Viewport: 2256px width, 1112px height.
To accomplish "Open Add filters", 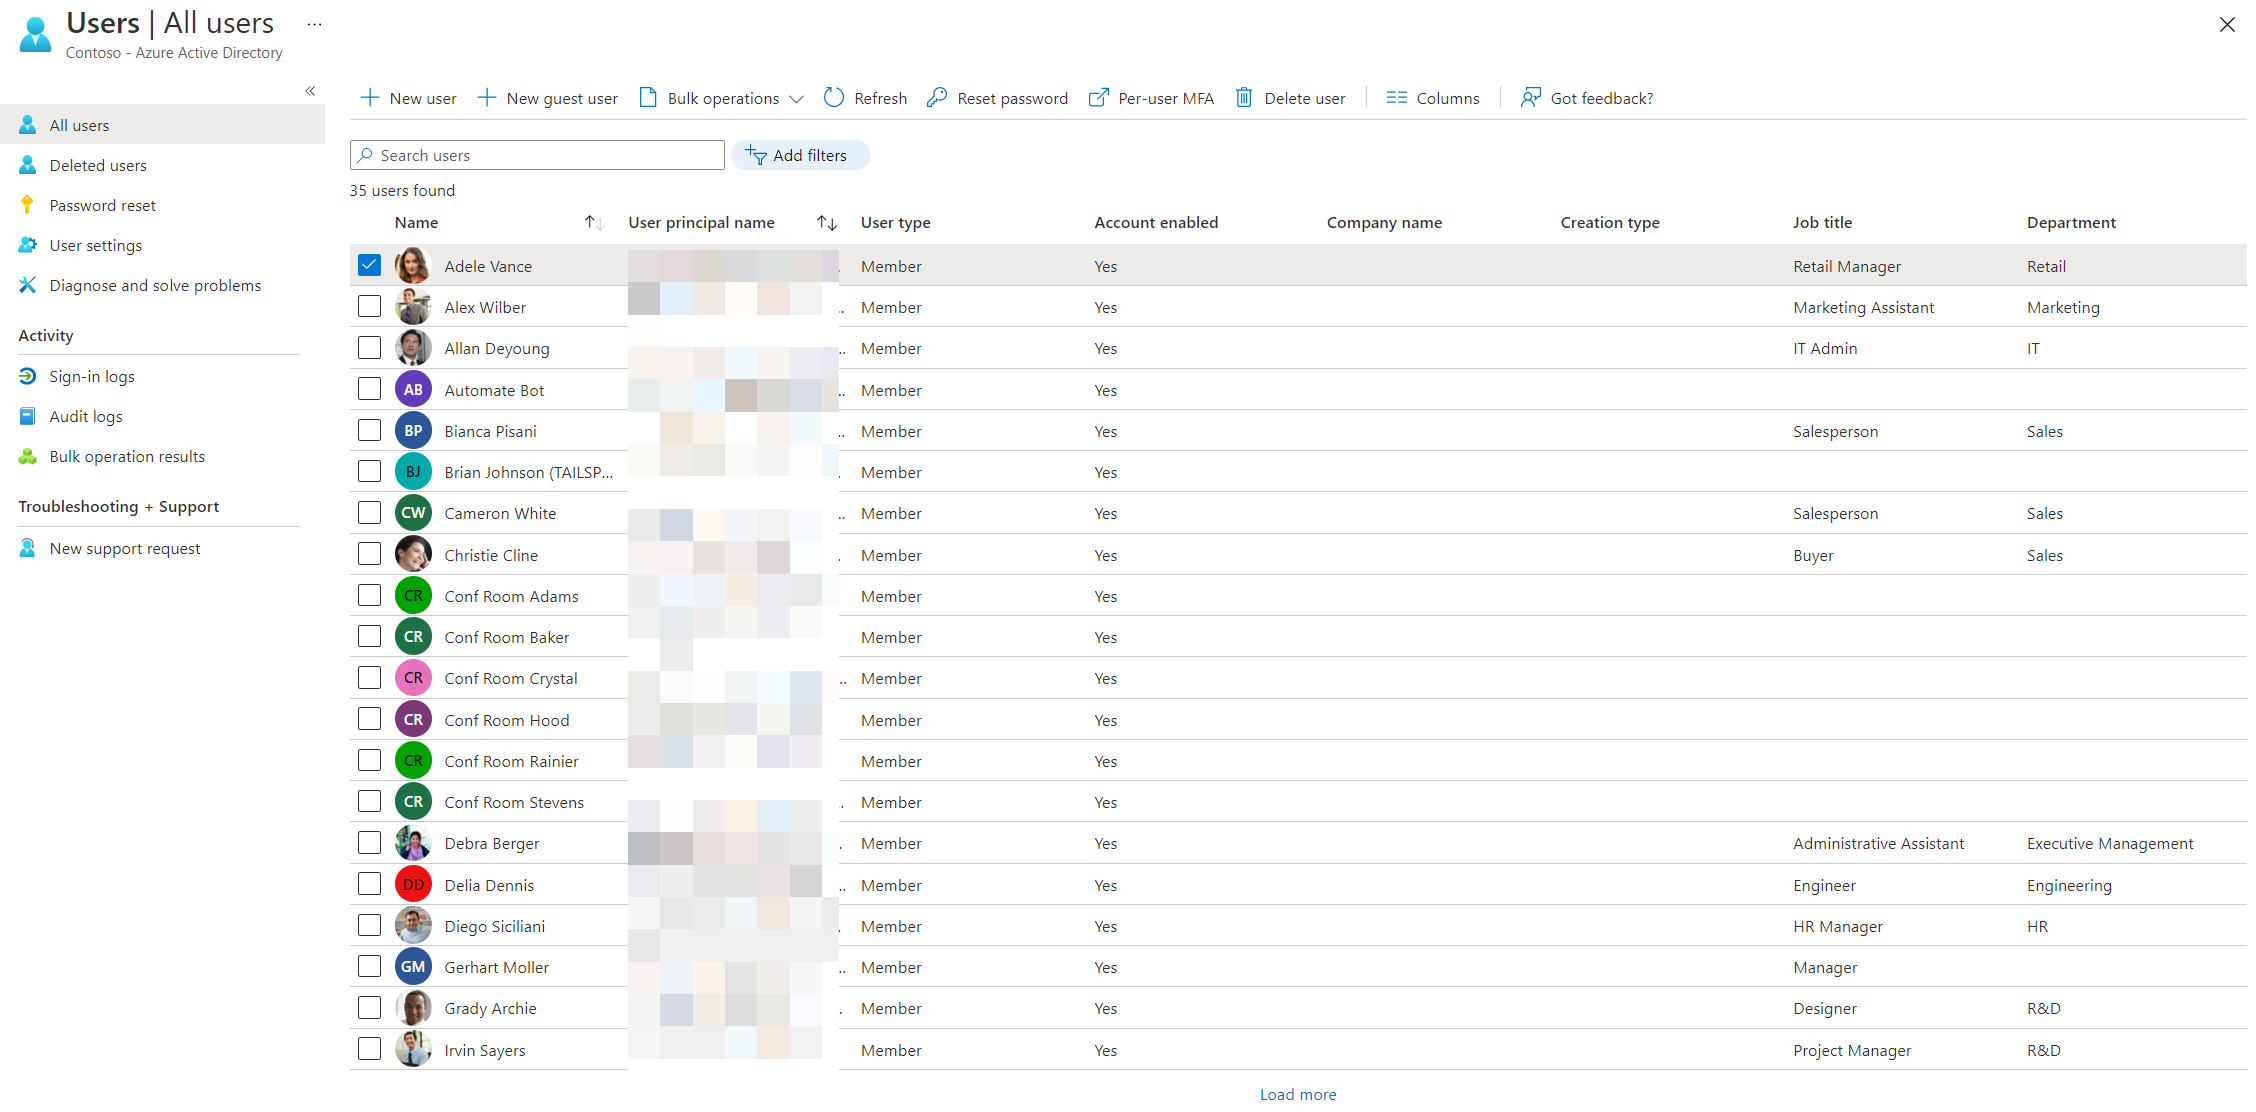I will [800, 155].
